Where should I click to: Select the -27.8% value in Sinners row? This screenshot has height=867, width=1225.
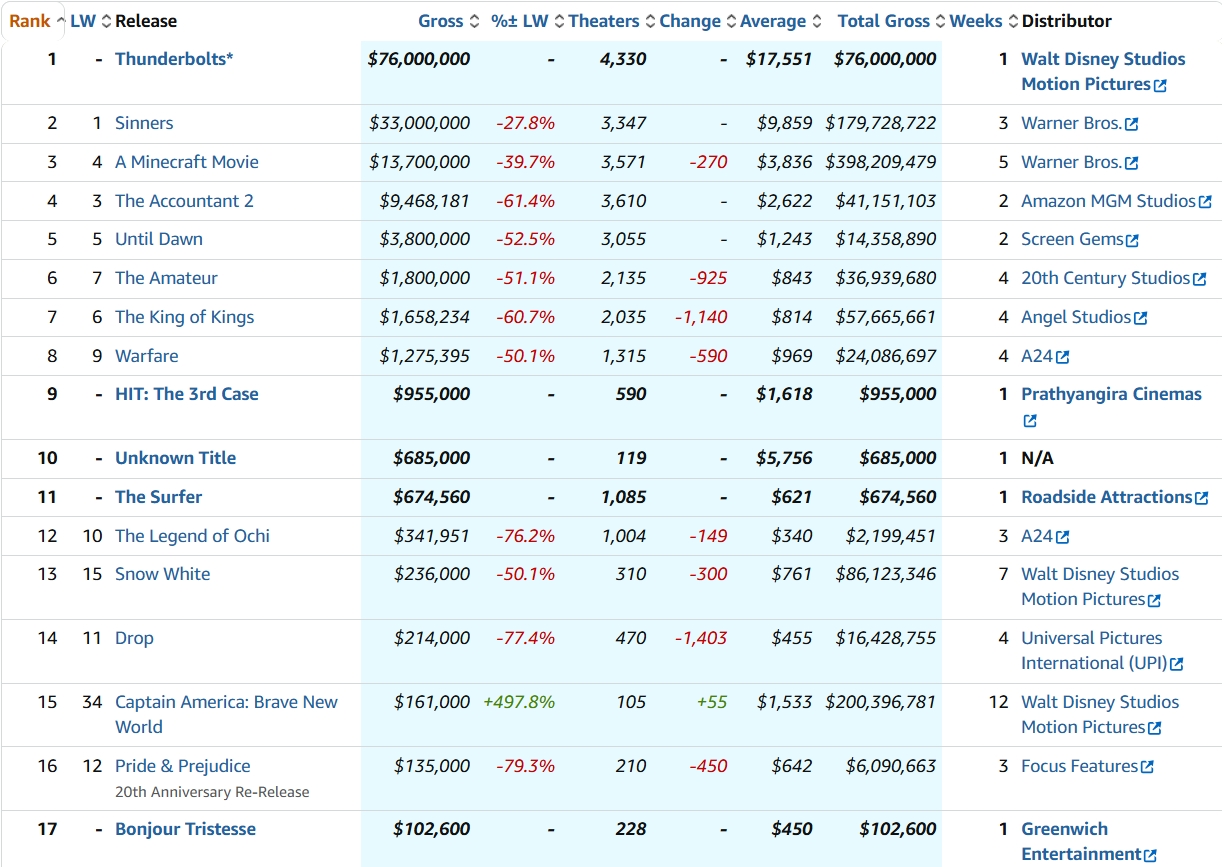pos(526,123)
